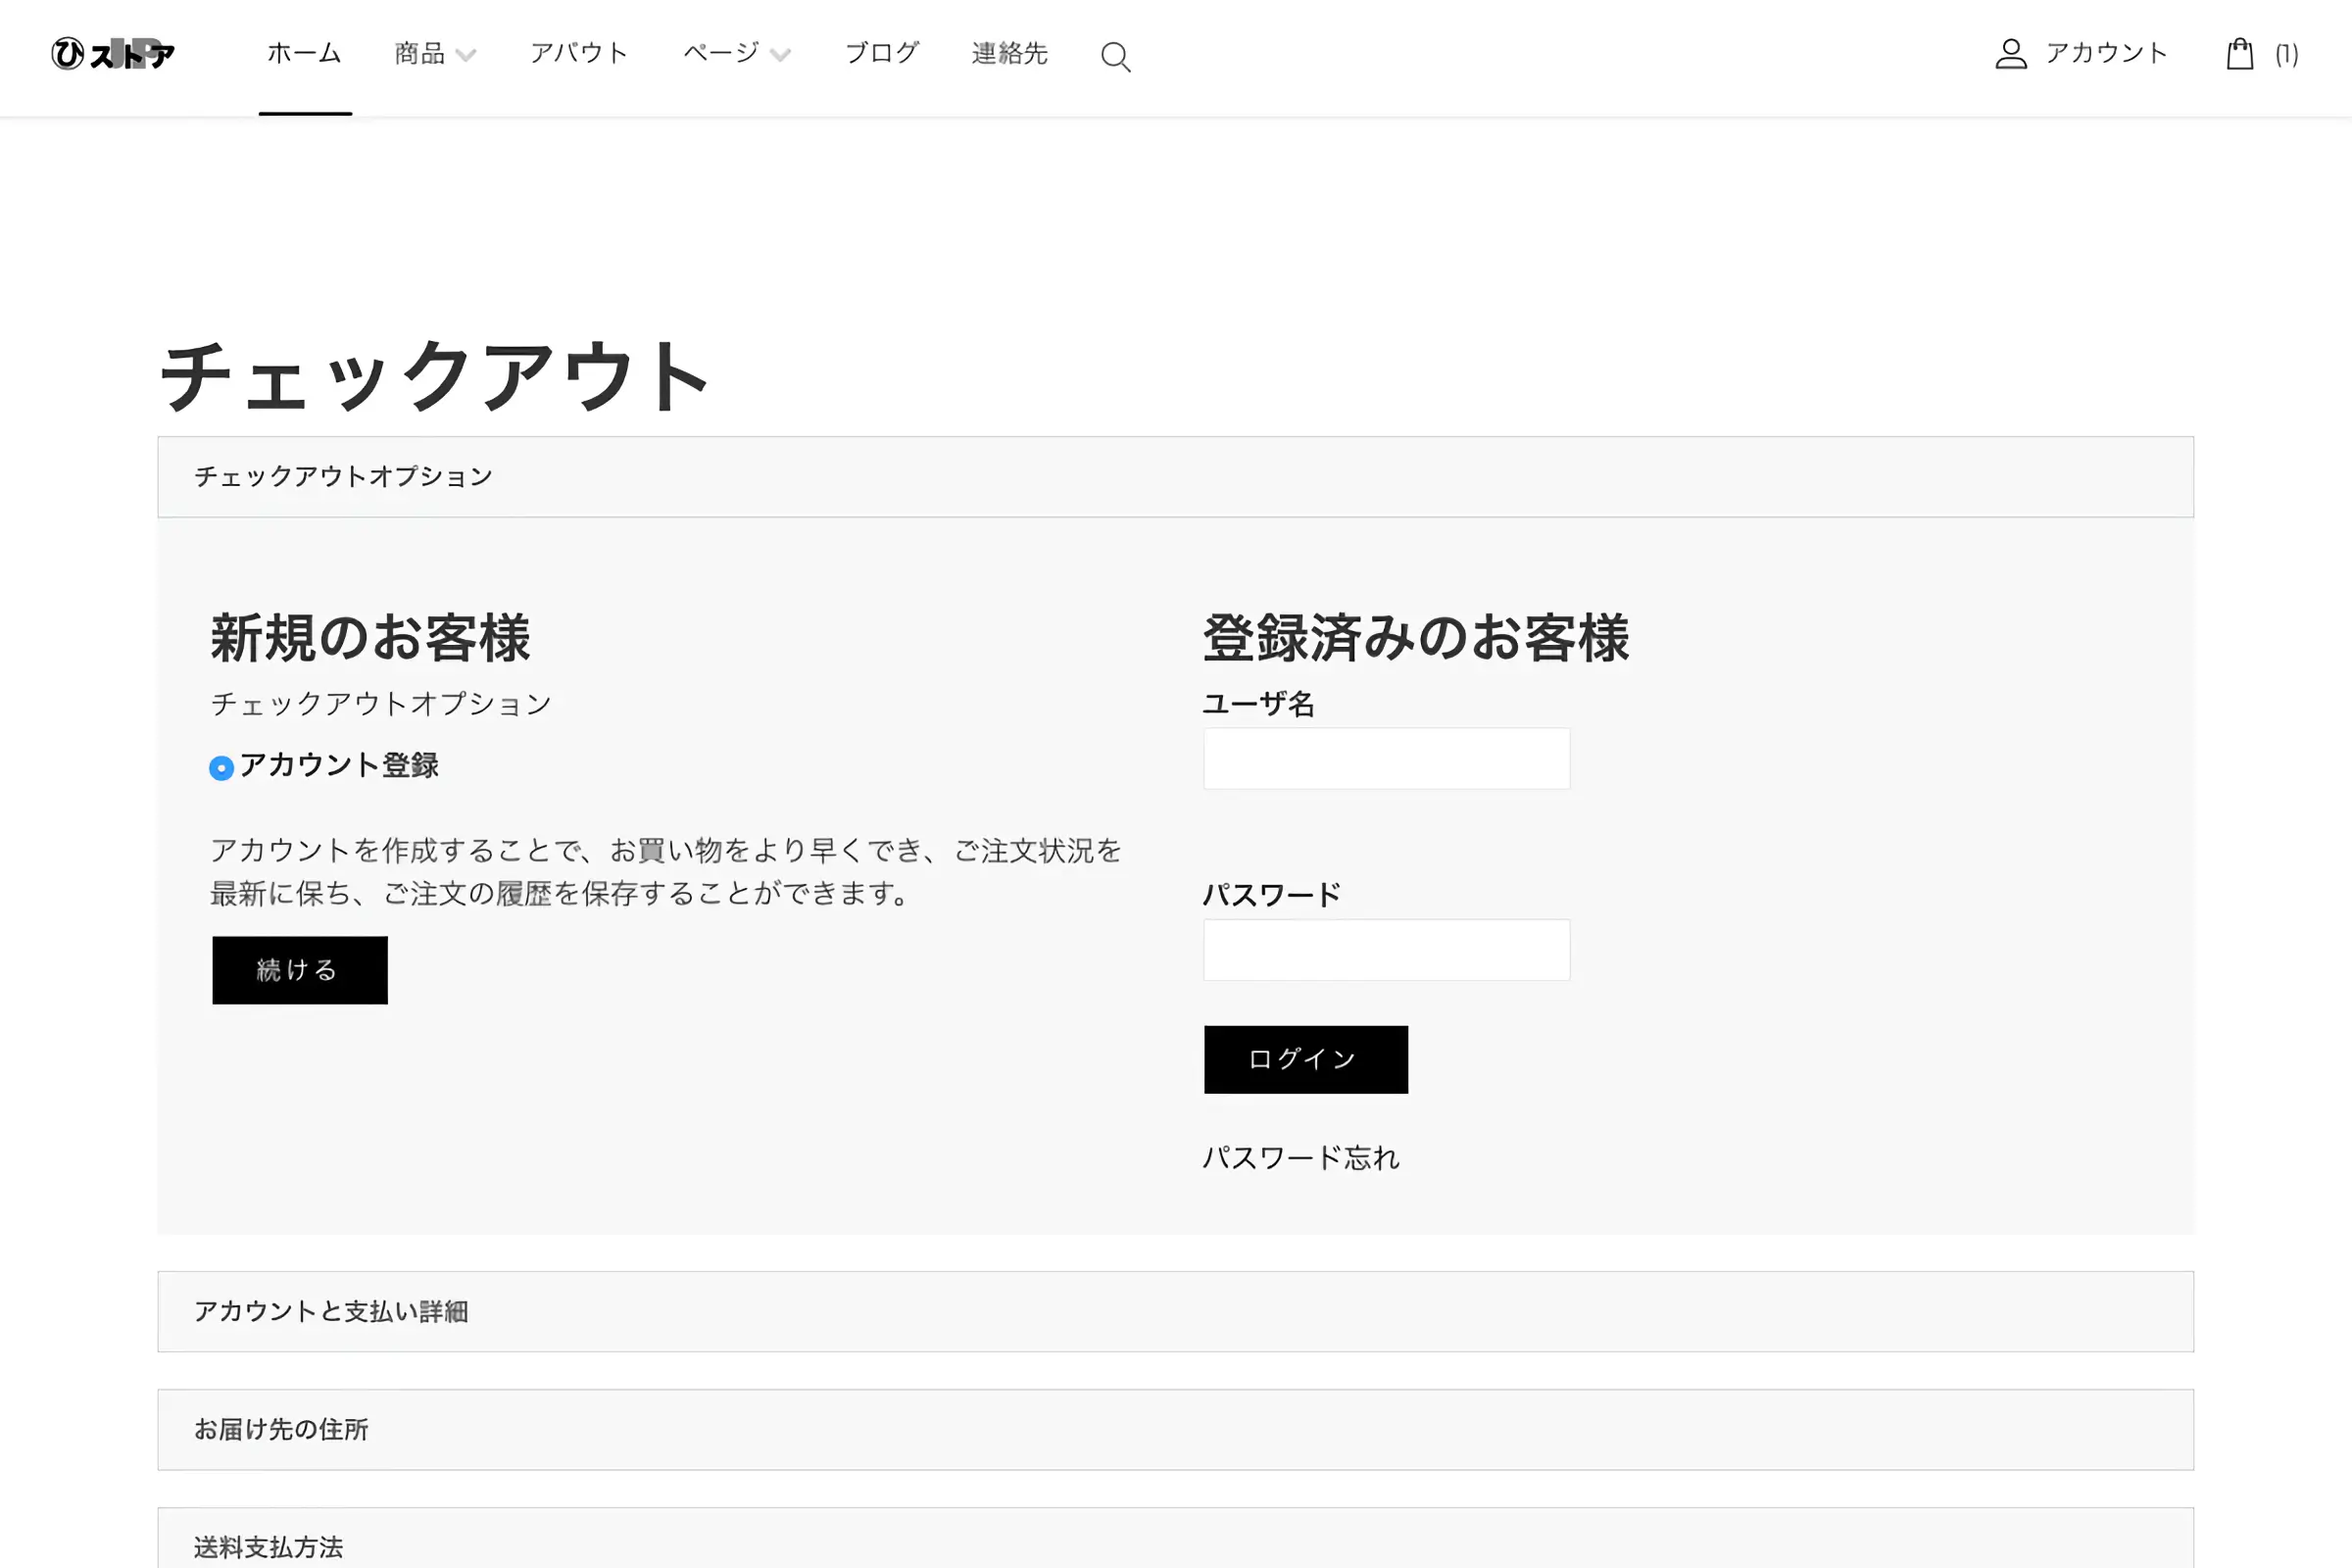Viewport: 2352px width, 1568px height.
Task: Go to the ホーム menu item
Action: pos(304,53)
